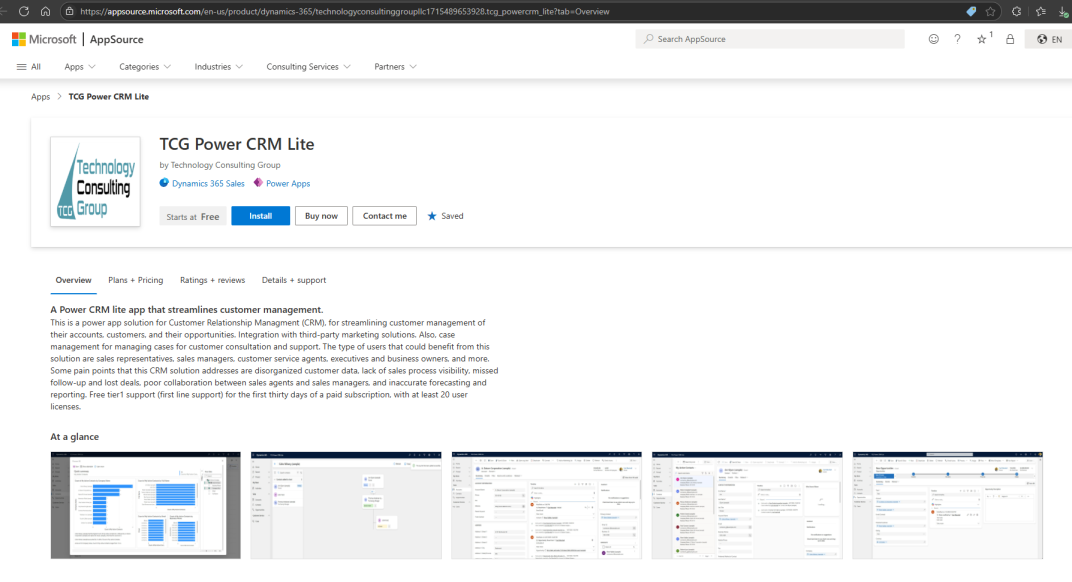Open feedback smiley icon
This screenshot has height=582, width=1072.
tap(933, 39)
